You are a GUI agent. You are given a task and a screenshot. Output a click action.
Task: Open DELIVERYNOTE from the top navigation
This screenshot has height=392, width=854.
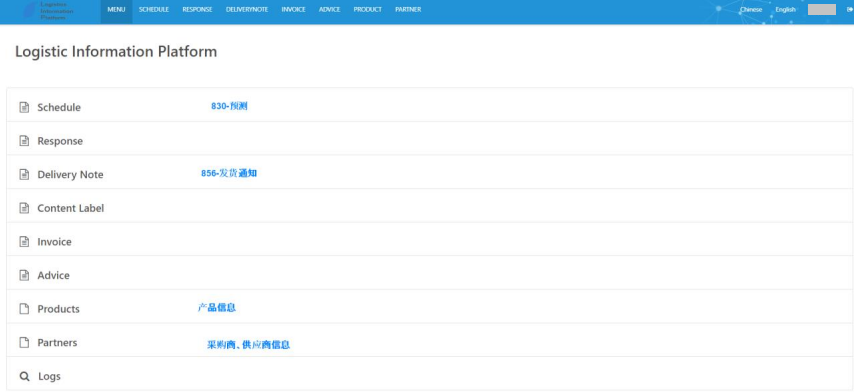pyautogui.click(x=247, y=9)
